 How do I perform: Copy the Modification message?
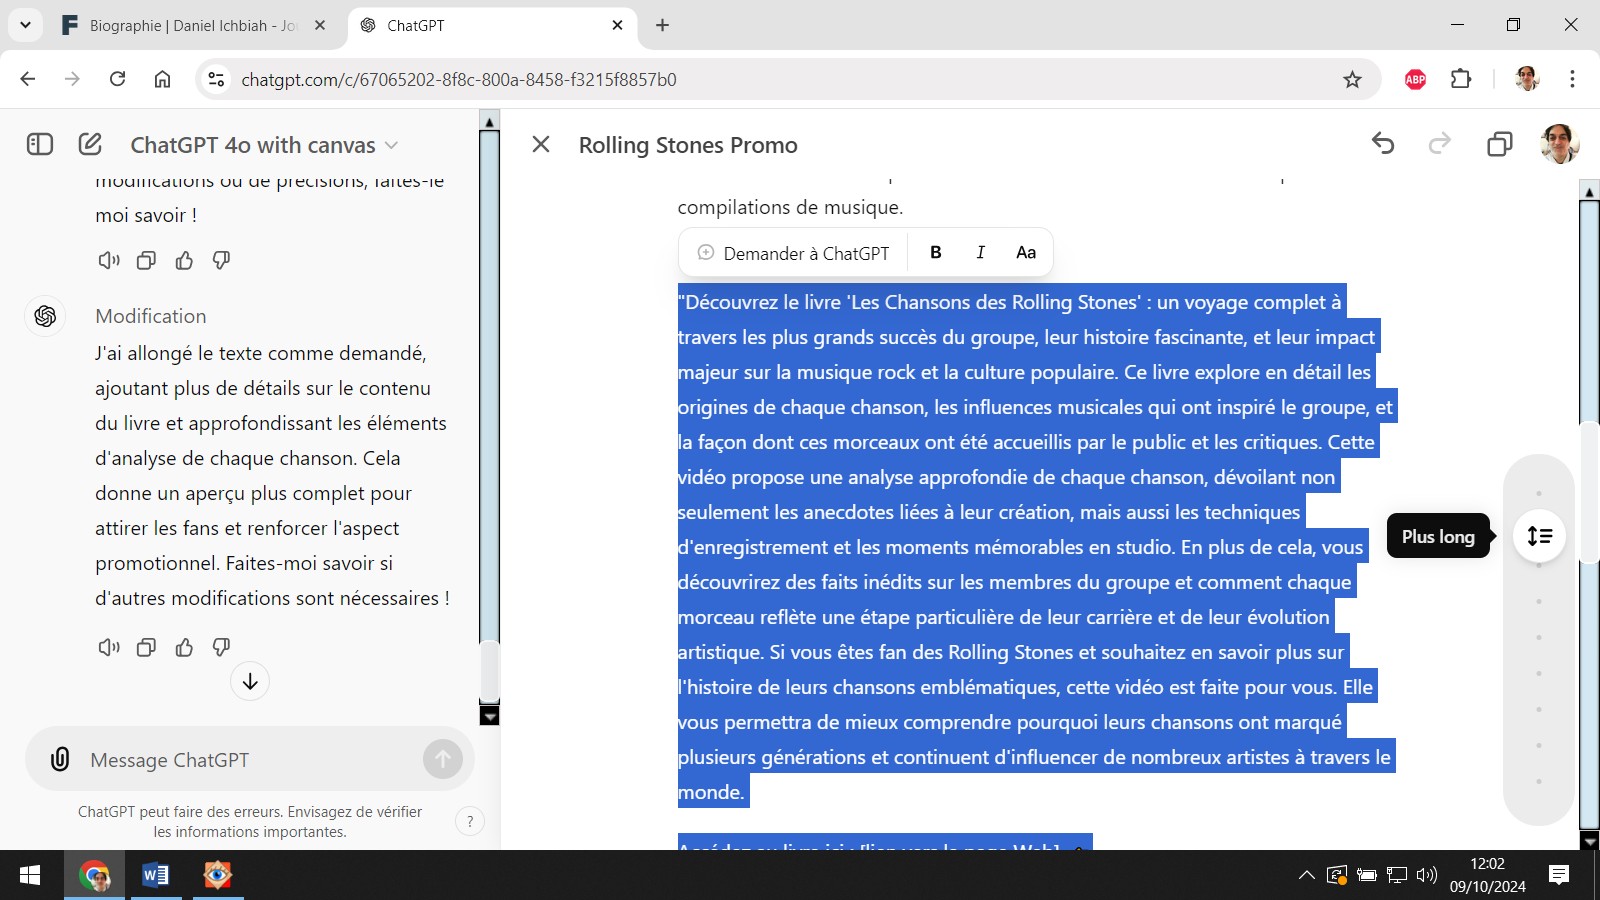tap(146, 647)
